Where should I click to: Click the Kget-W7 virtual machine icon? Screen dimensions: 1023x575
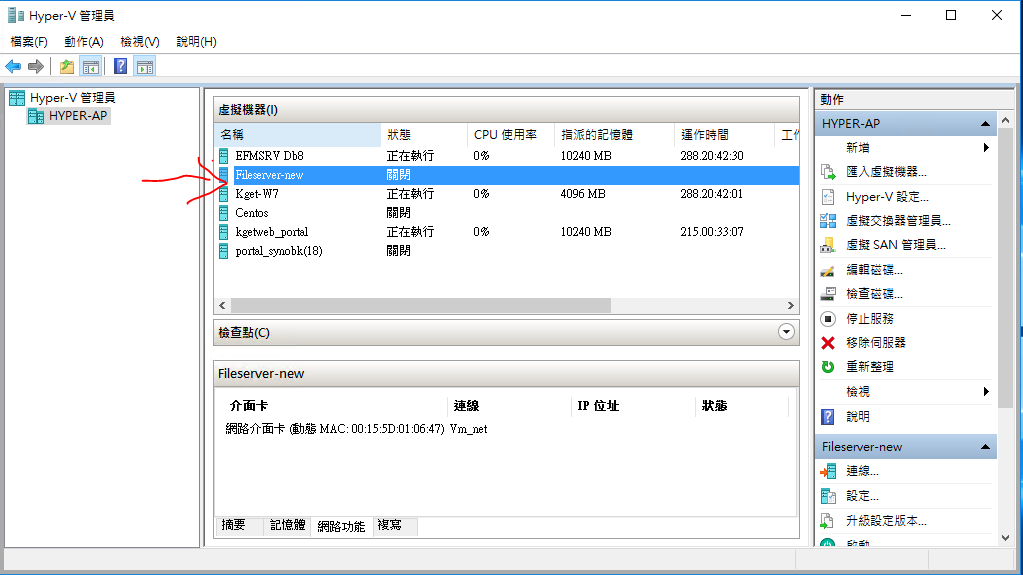click(224, 194)
